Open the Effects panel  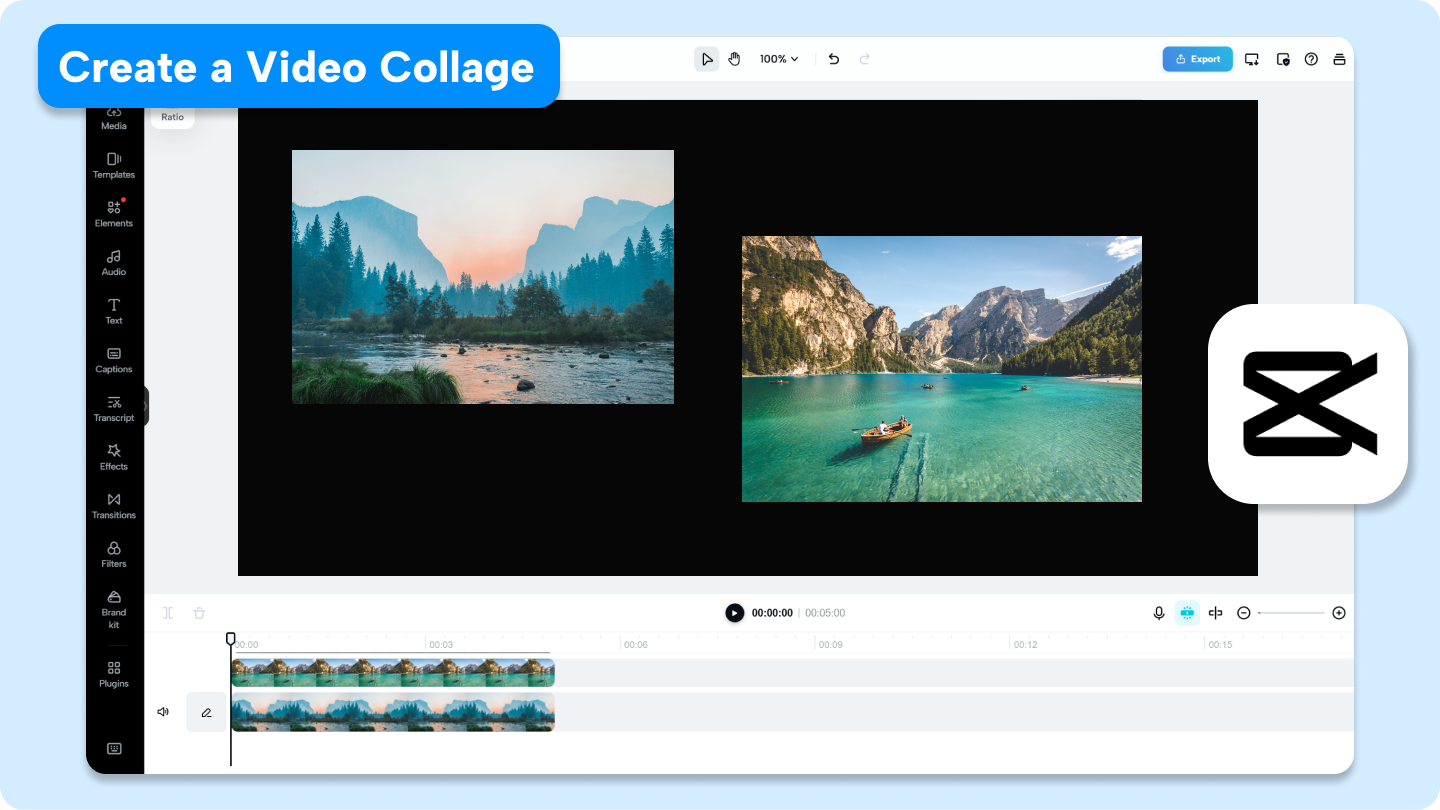point(113,458)
